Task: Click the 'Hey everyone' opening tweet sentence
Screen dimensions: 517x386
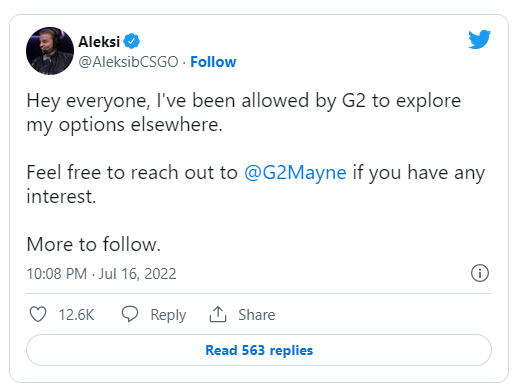Action: click(244, 113)
